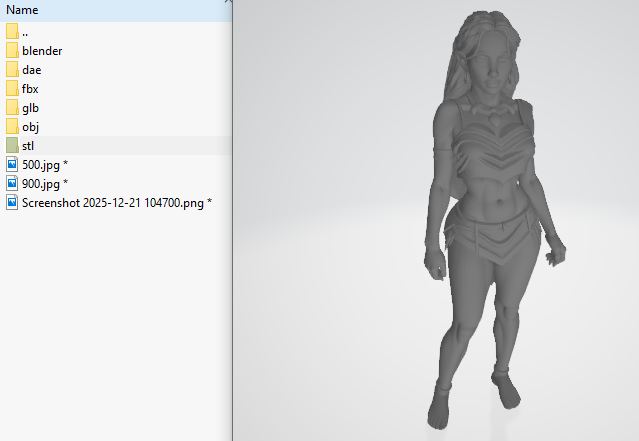Click the 500.jpg image file icon
639x441 pixels.
(x=12, y=164)
